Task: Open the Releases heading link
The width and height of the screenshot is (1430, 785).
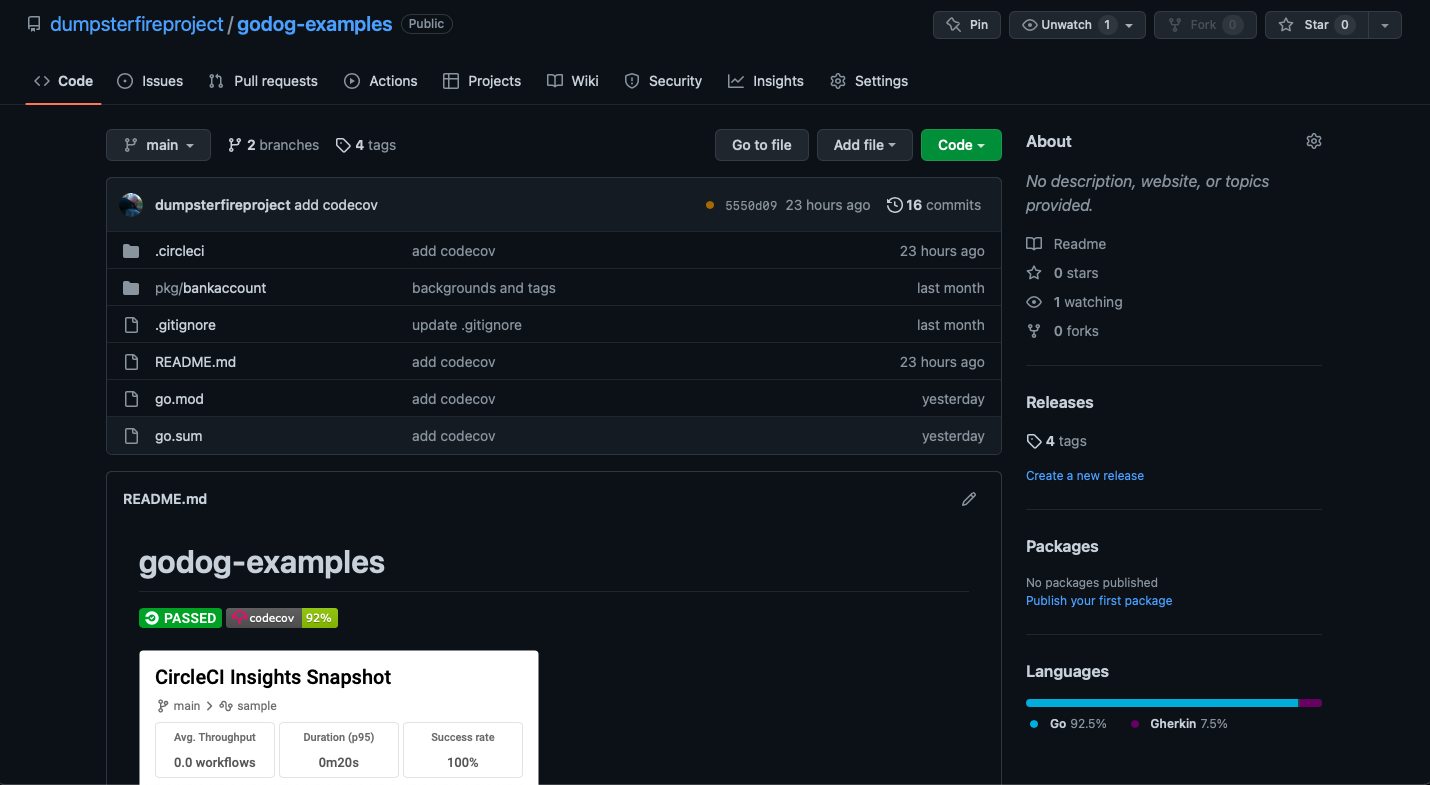Action: tap(1060, 403)
